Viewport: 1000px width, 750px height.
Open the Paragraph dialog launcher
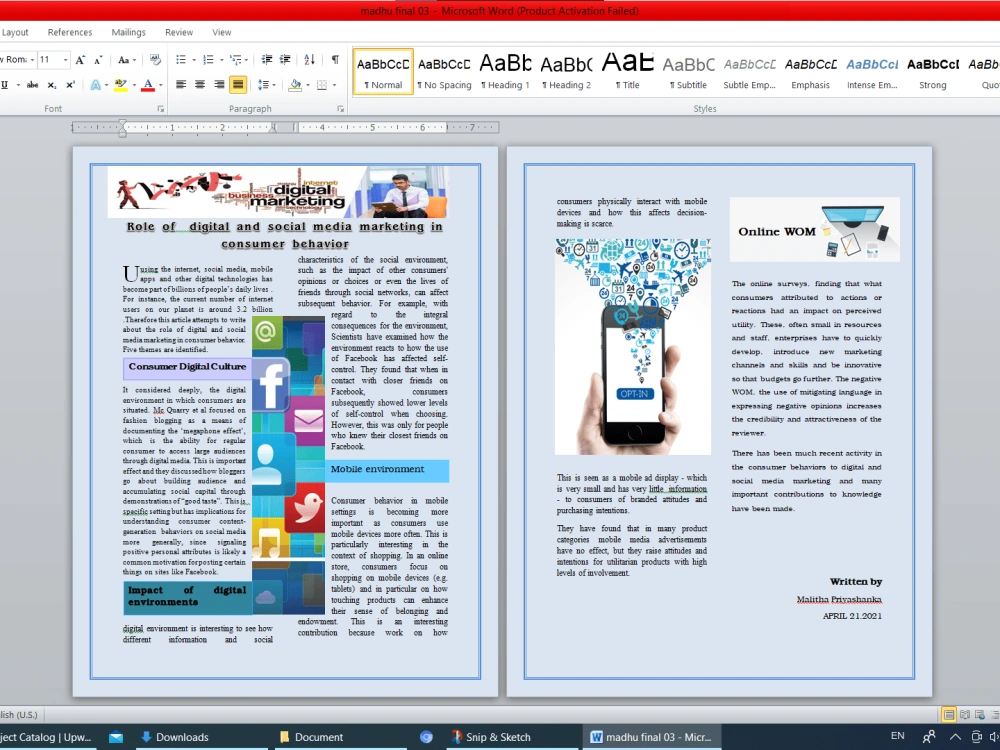click(x=341, y=109)
